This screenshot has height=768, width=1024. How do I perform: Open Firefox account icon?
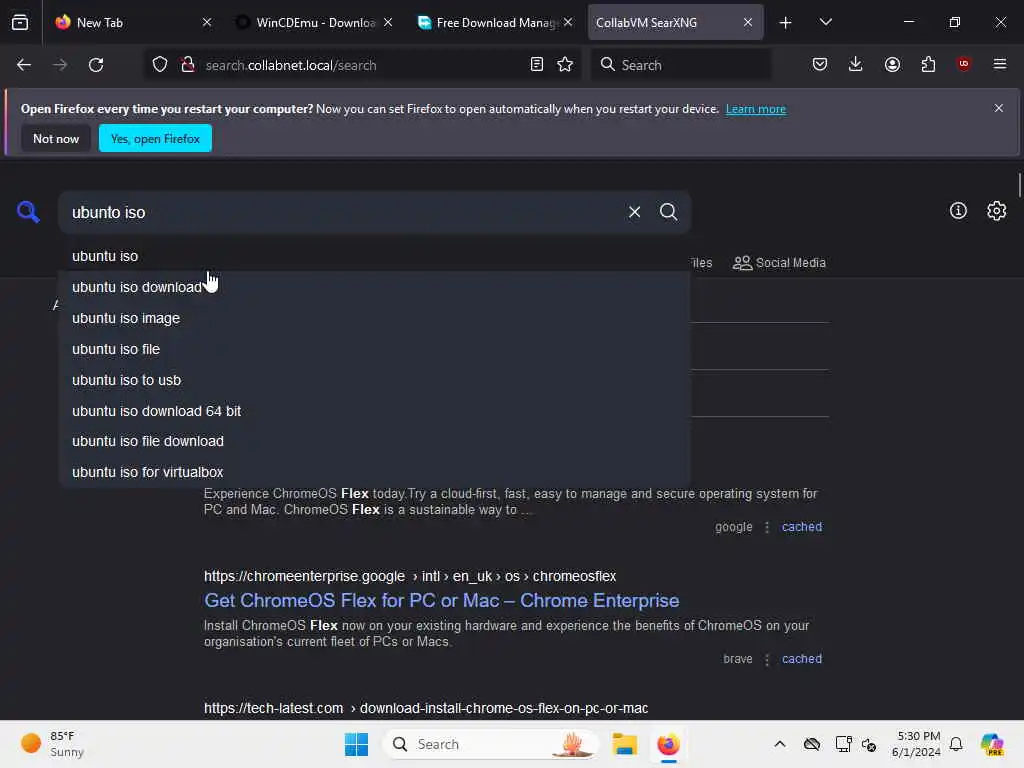pyautogui.click(x=892, y=64)
